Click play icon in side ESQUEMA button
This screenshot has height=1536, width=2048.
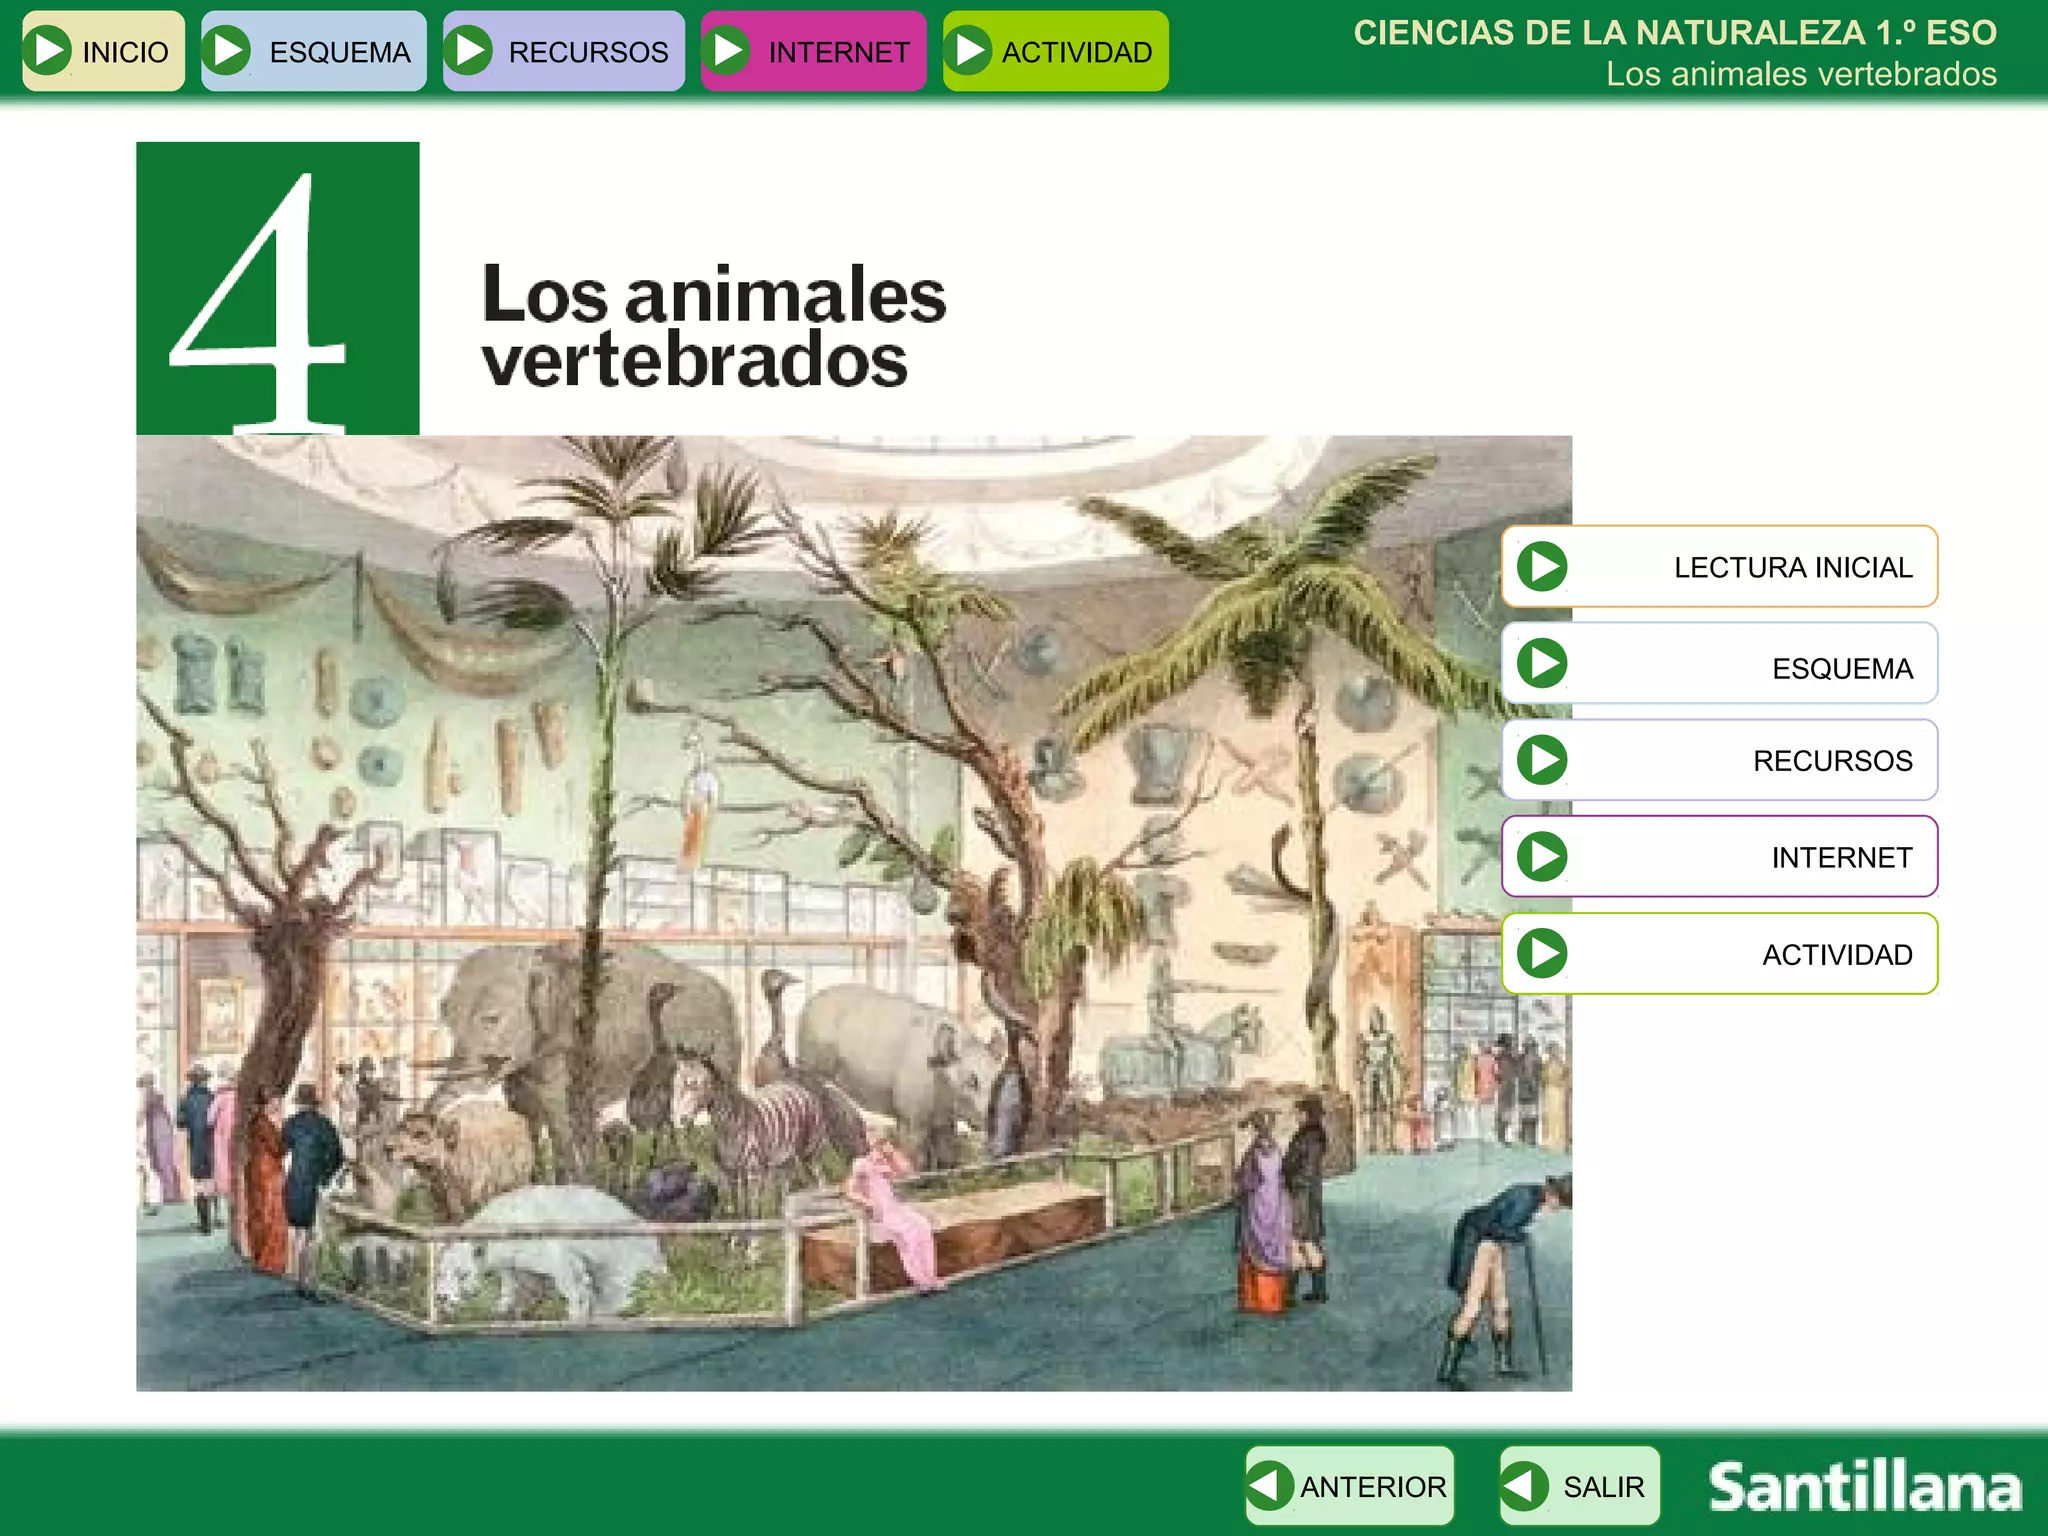[x=1542, y=664]
